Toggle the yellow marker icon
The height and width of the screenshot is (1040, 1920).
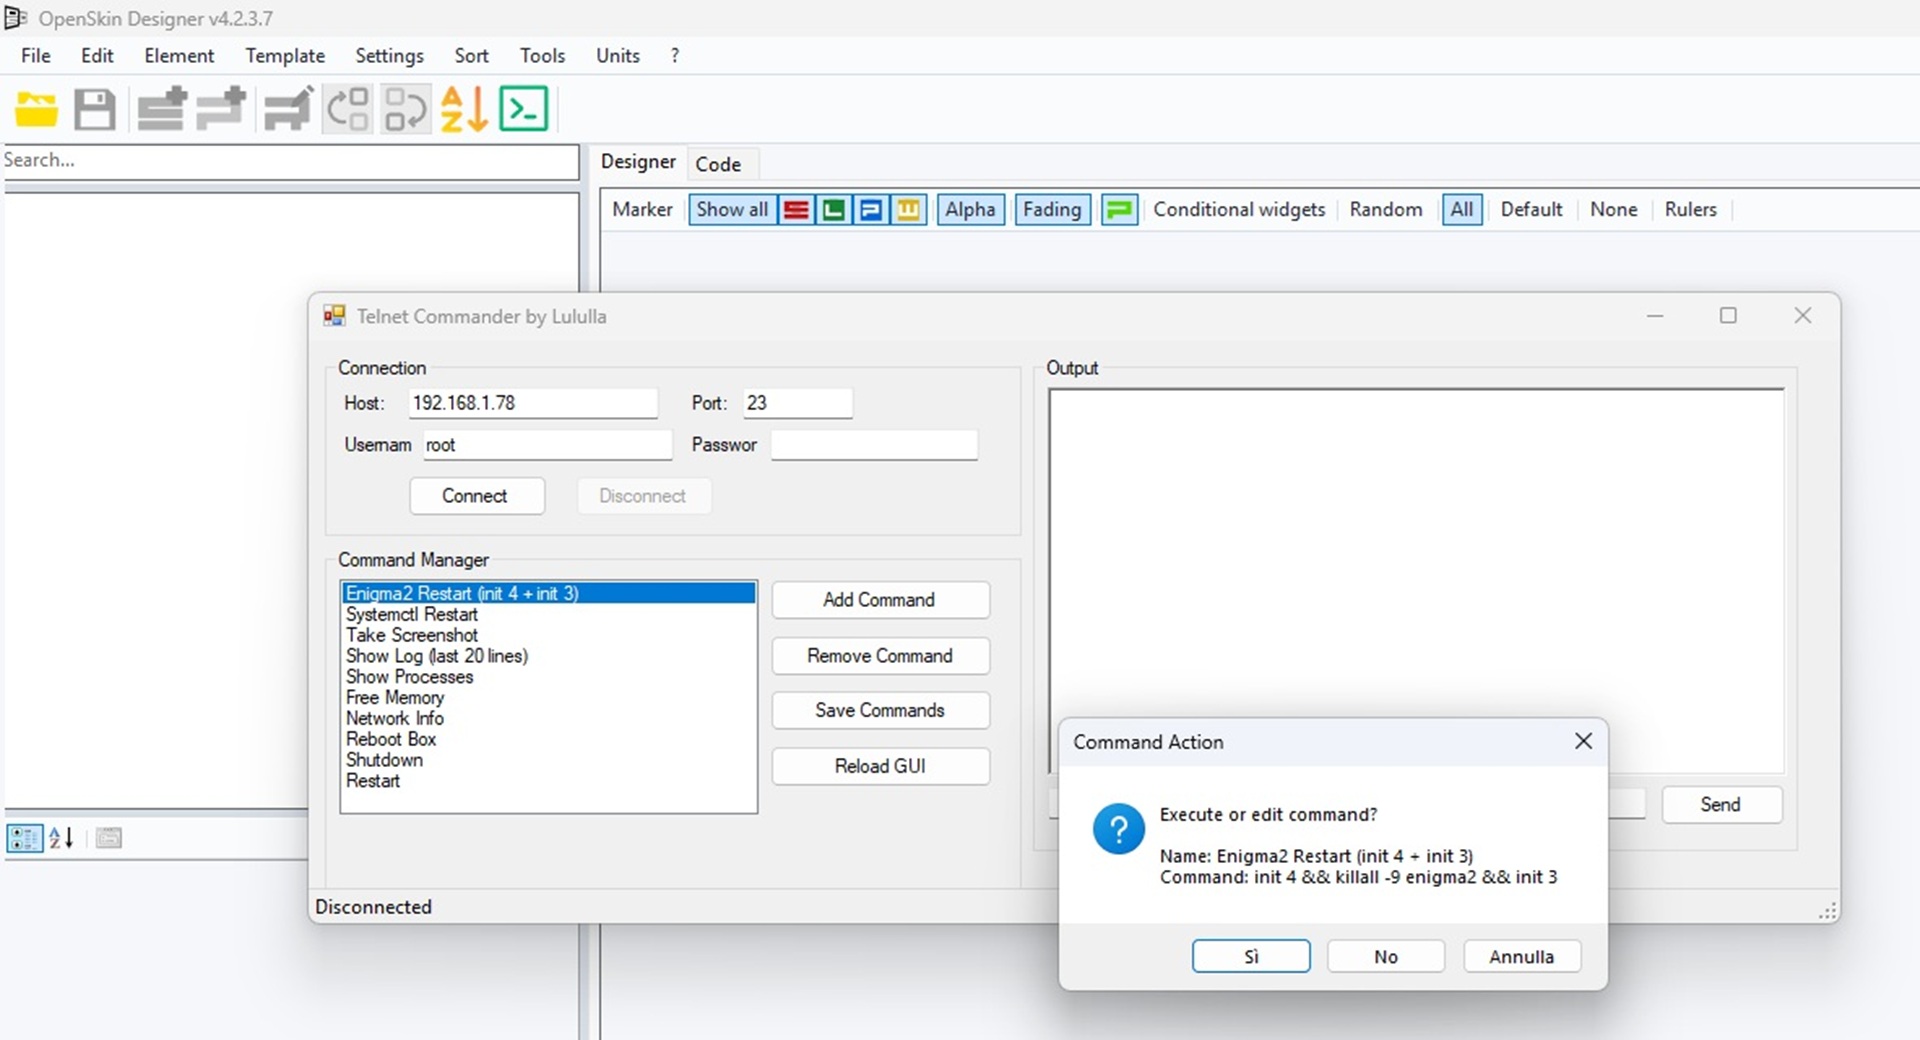[x=908, y=210]
